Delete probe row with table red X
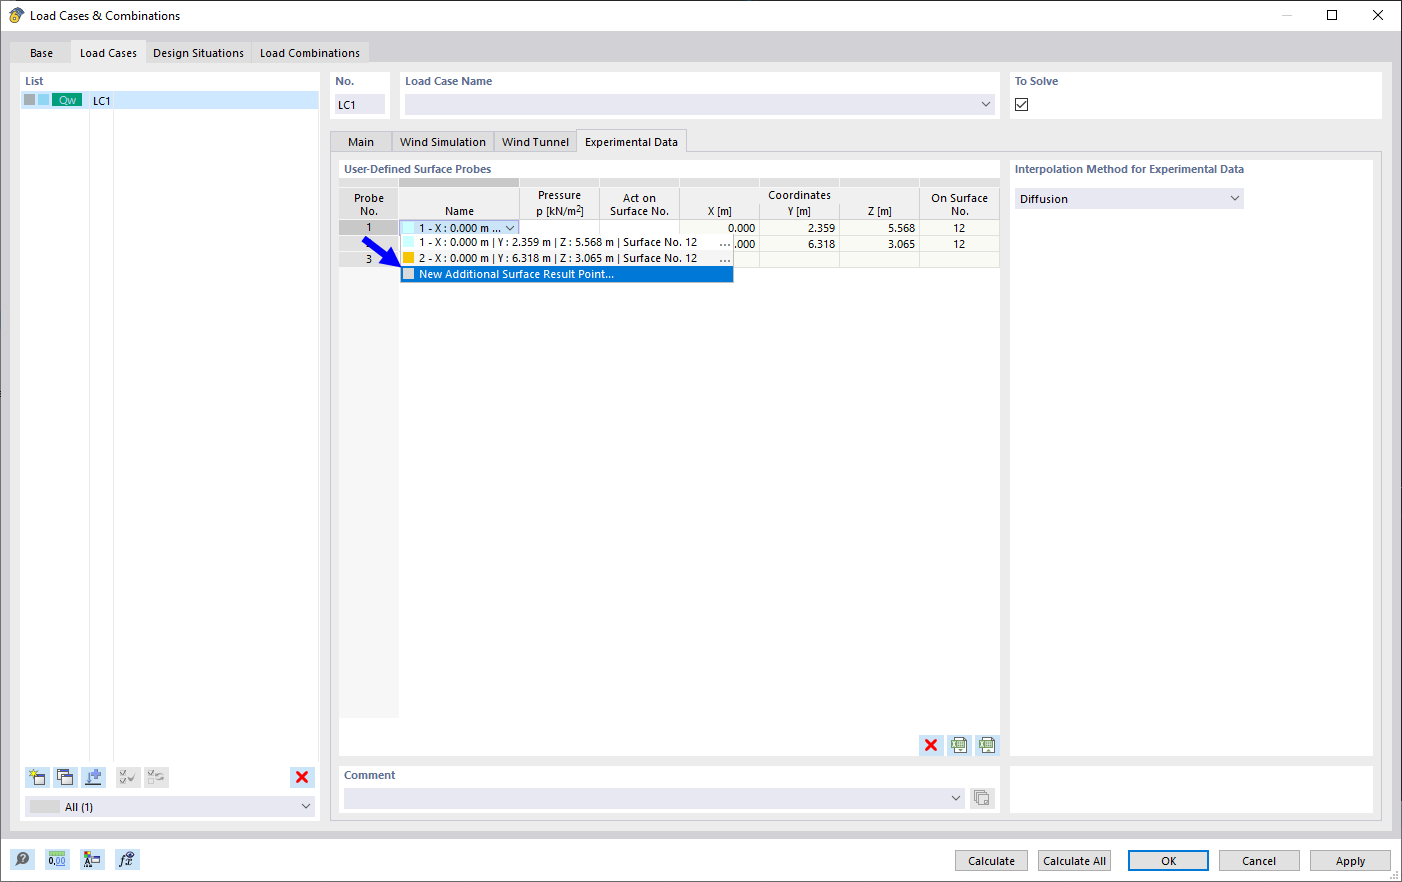The image size is (1402, 882). 931,745
